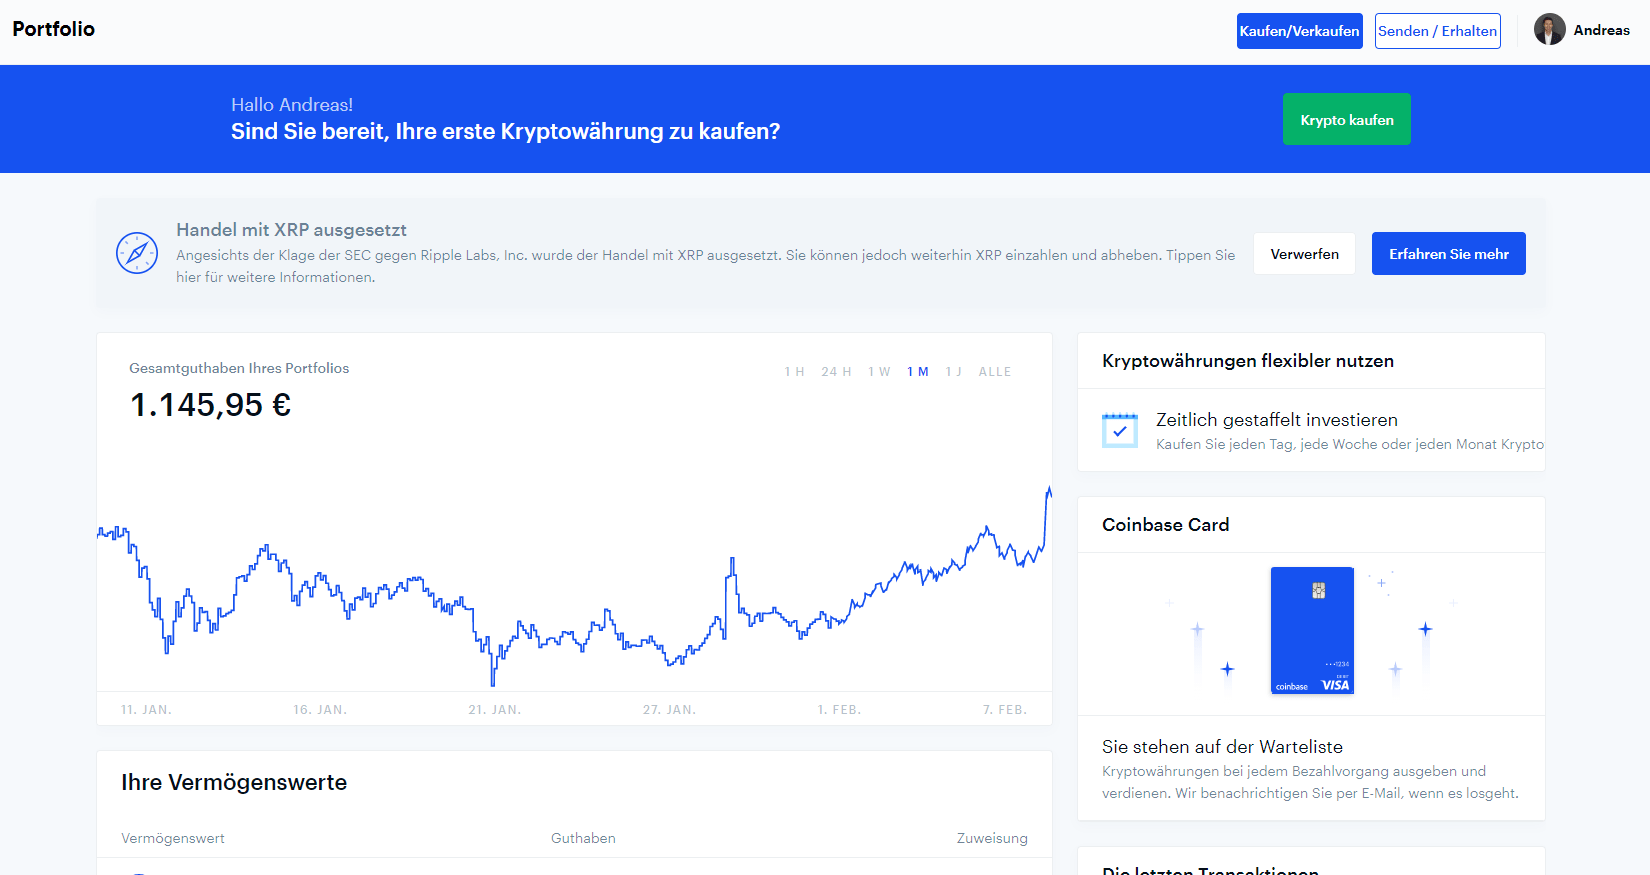Dismiss XRP notice with Verwerfen
Viewport: 1650px width, 875px height.
click(x=1304, y=254)
